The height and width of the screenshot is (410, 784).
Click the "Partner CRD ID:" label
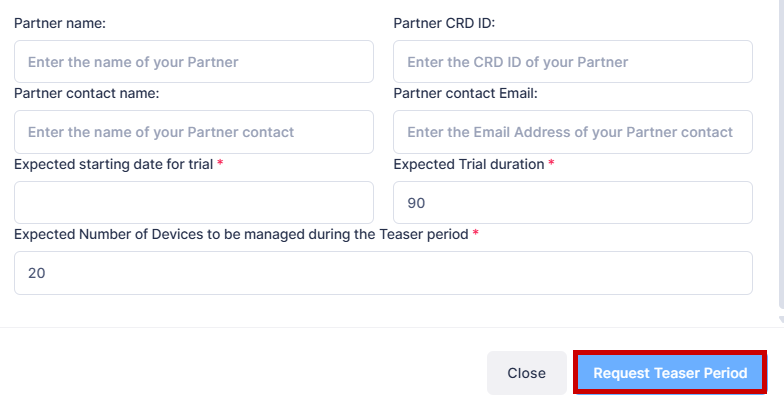(445, 23)
